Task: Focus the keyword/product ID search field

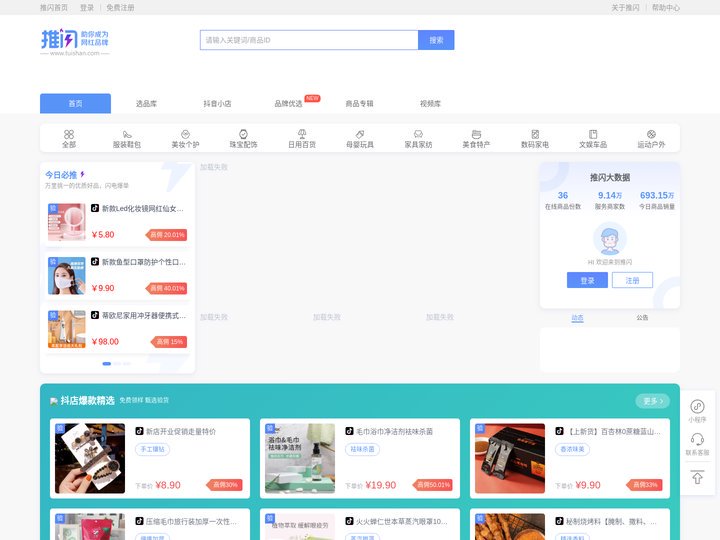Action: pos(309,40)
